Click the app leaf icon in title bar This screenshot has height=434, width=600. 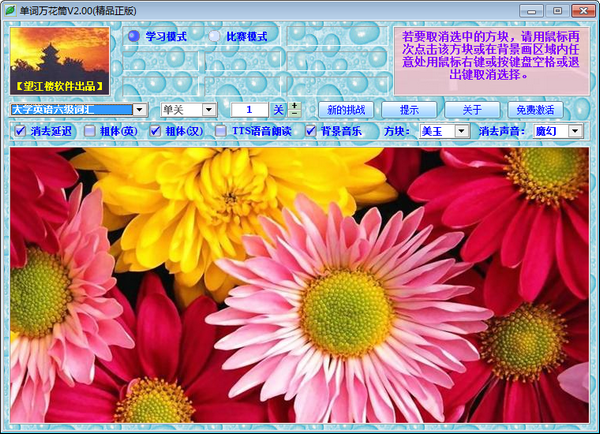10,9
